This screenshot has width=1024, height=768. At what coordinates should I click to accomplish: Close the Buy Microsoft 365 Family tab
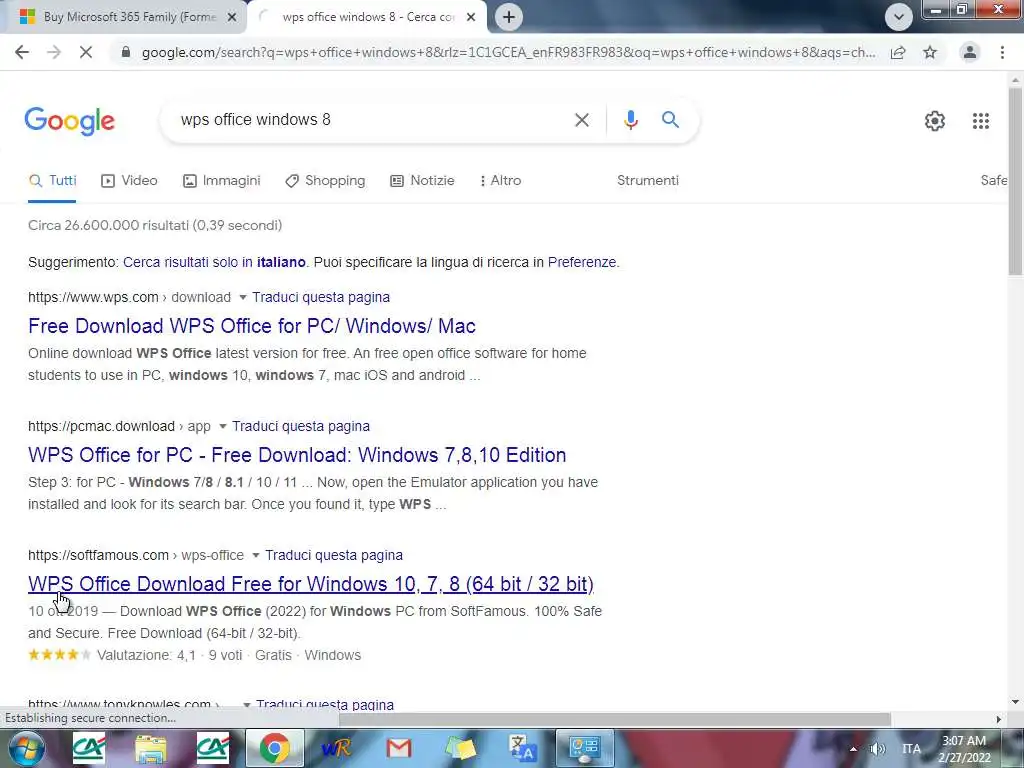pyautogui.click(x=231, y=17)
